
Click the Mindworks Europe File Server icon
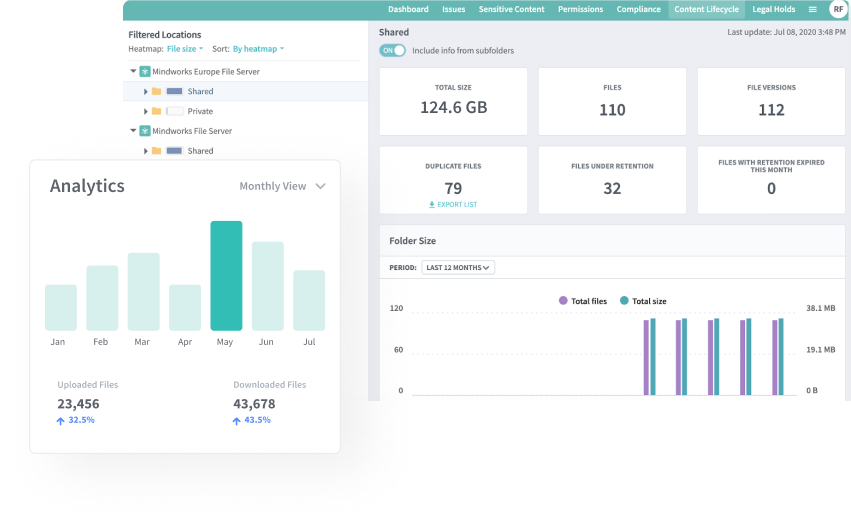[x=145, y=71]
